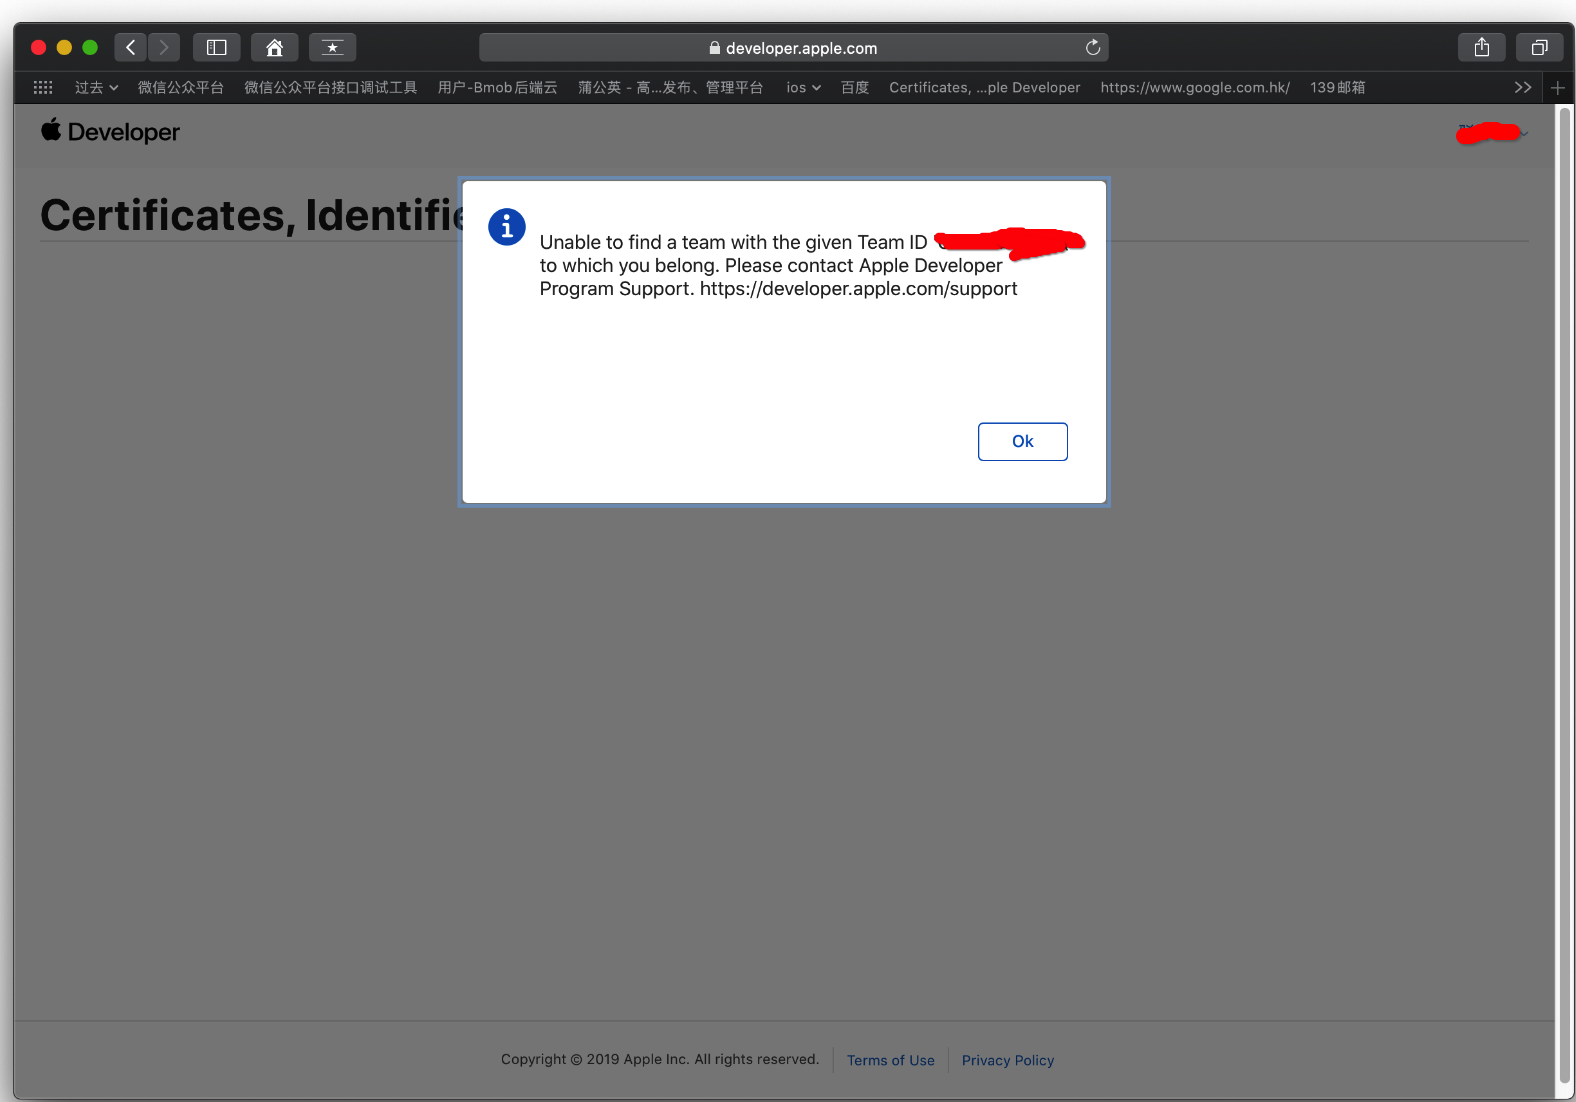Open the google.com.hk bookmark
The image size is (1576, 1102).
(1195, 88)
